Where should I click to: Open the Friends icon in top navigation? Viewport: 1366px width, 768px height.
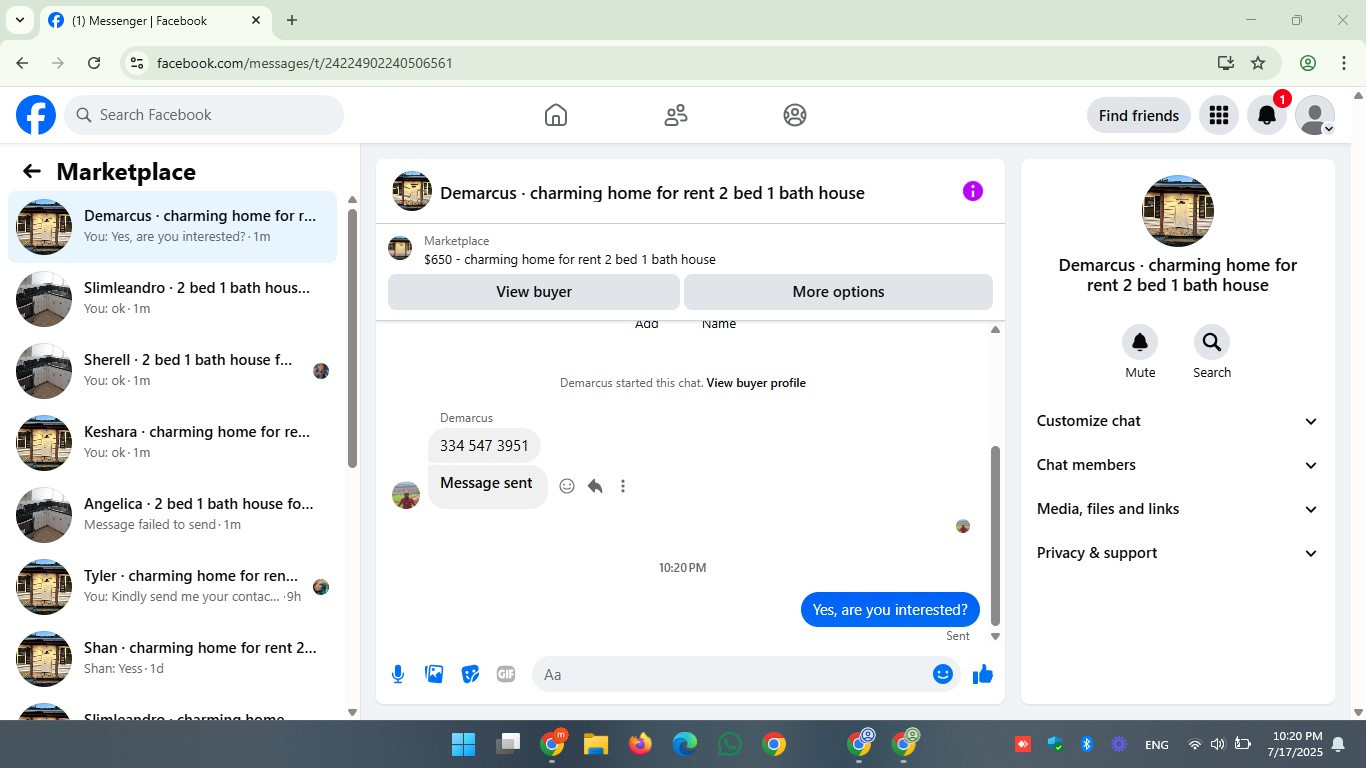[x=676, y=115]
